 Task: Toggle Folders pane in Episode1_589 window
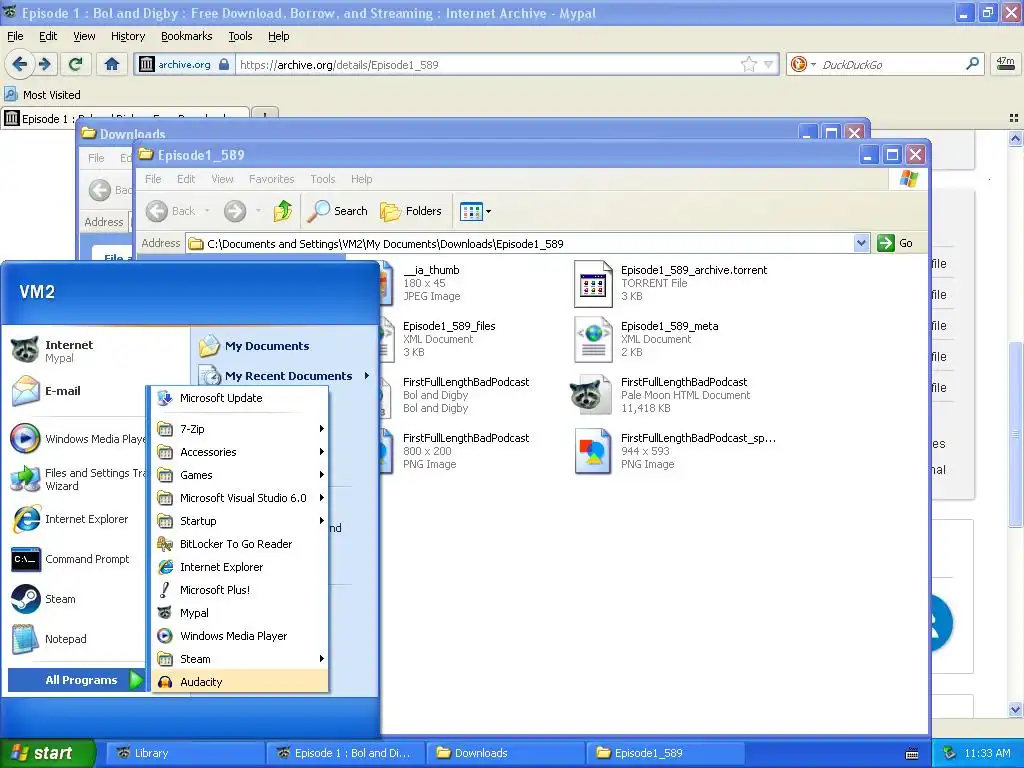coord(411,211)
